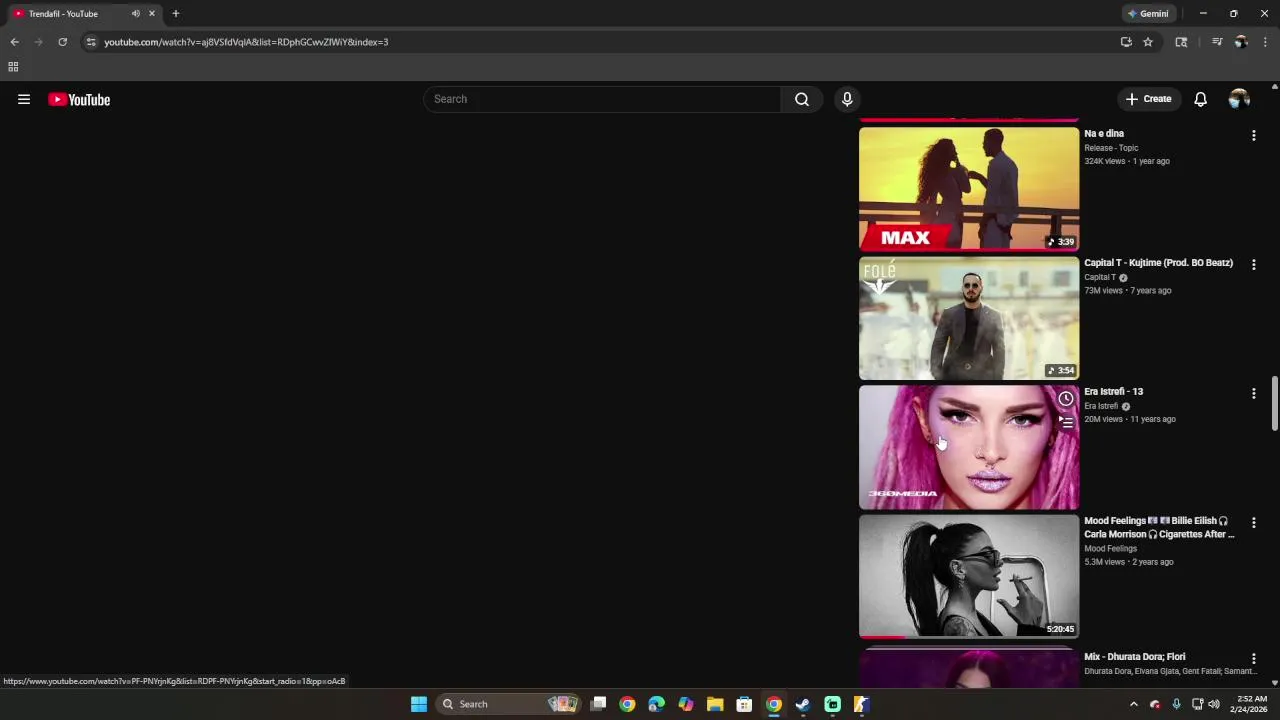Open options menu for Era Istrefi - 13
This screenshot has width=1280, height=720.
coord(1253,393)
